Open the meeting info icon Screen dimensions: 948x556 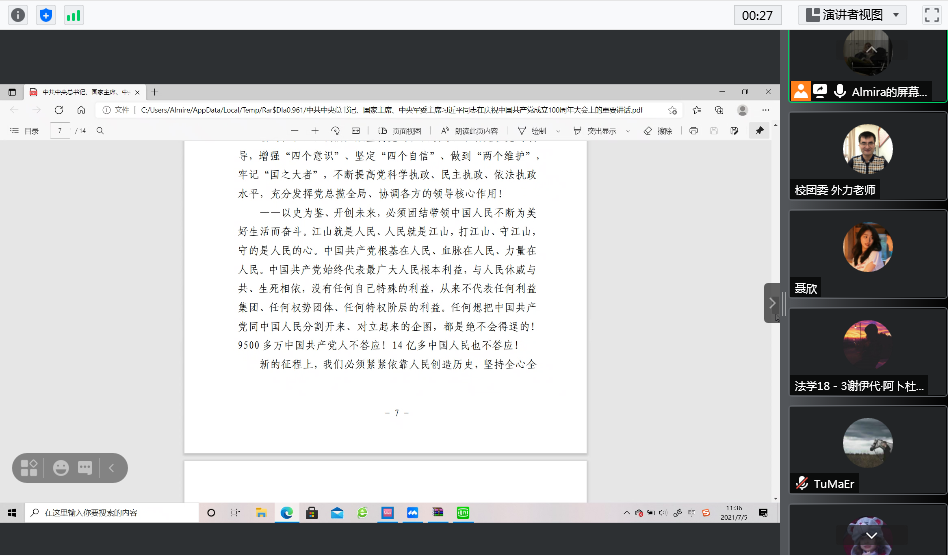pos(17,15)
